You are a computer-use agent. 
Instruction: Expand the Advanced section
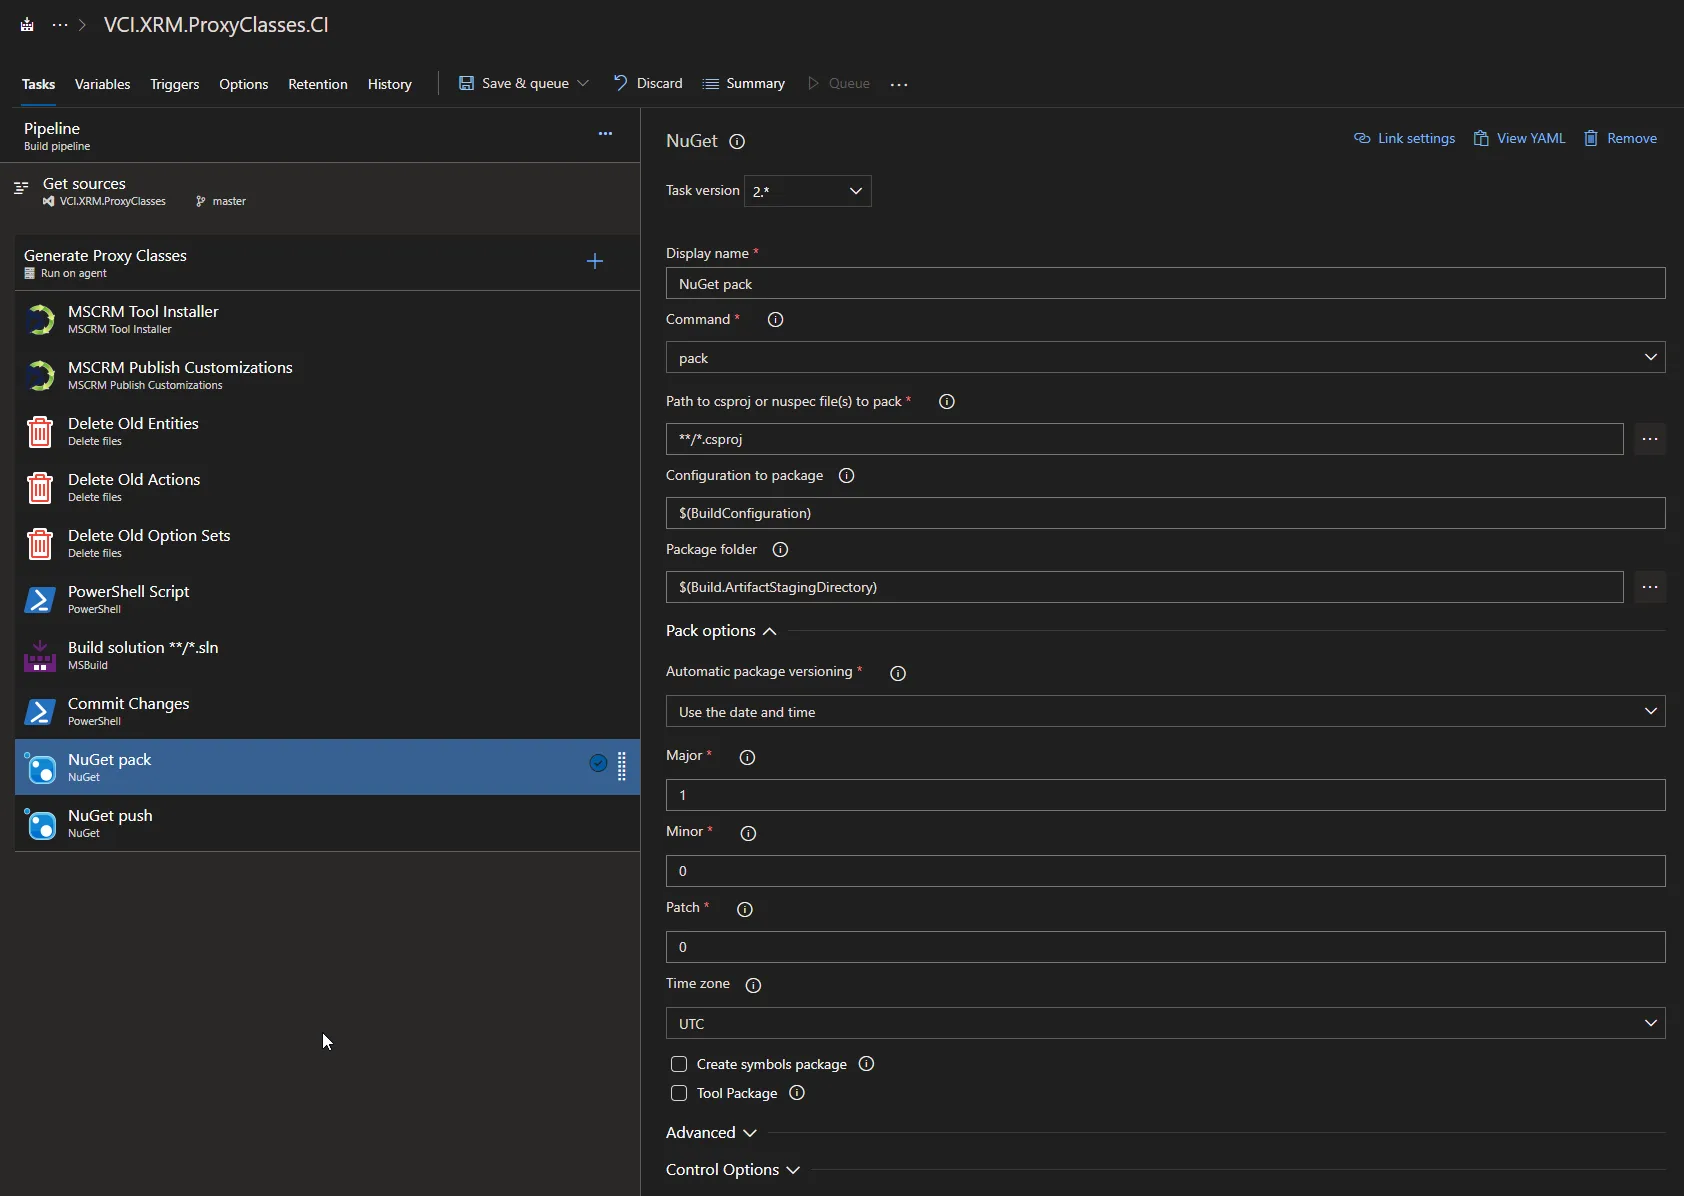[x=711, y=1133]
